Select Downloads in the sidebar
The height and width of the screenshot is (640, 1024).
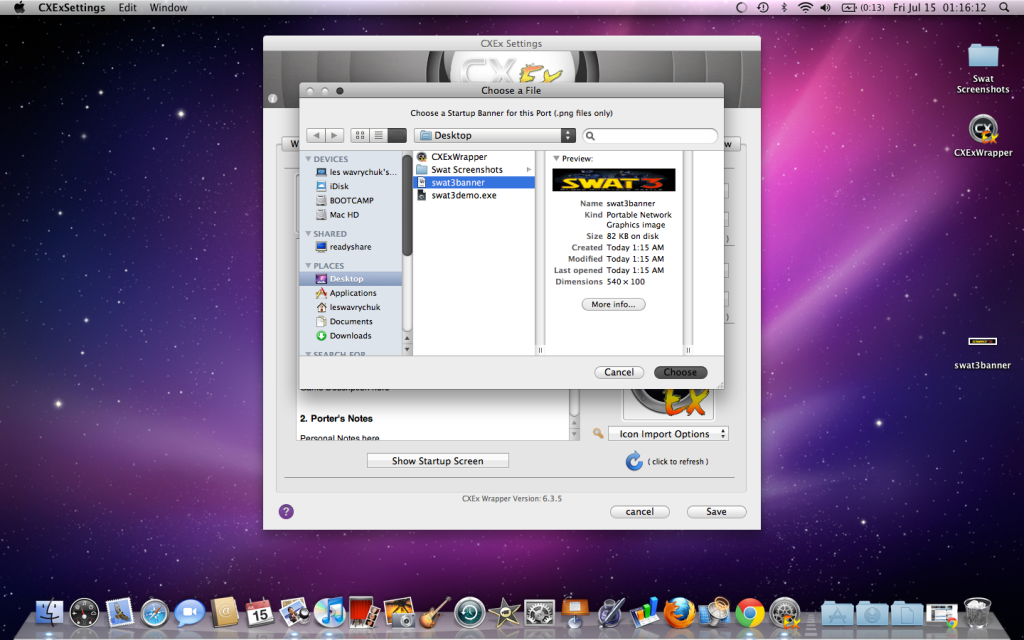pos(351,336)
